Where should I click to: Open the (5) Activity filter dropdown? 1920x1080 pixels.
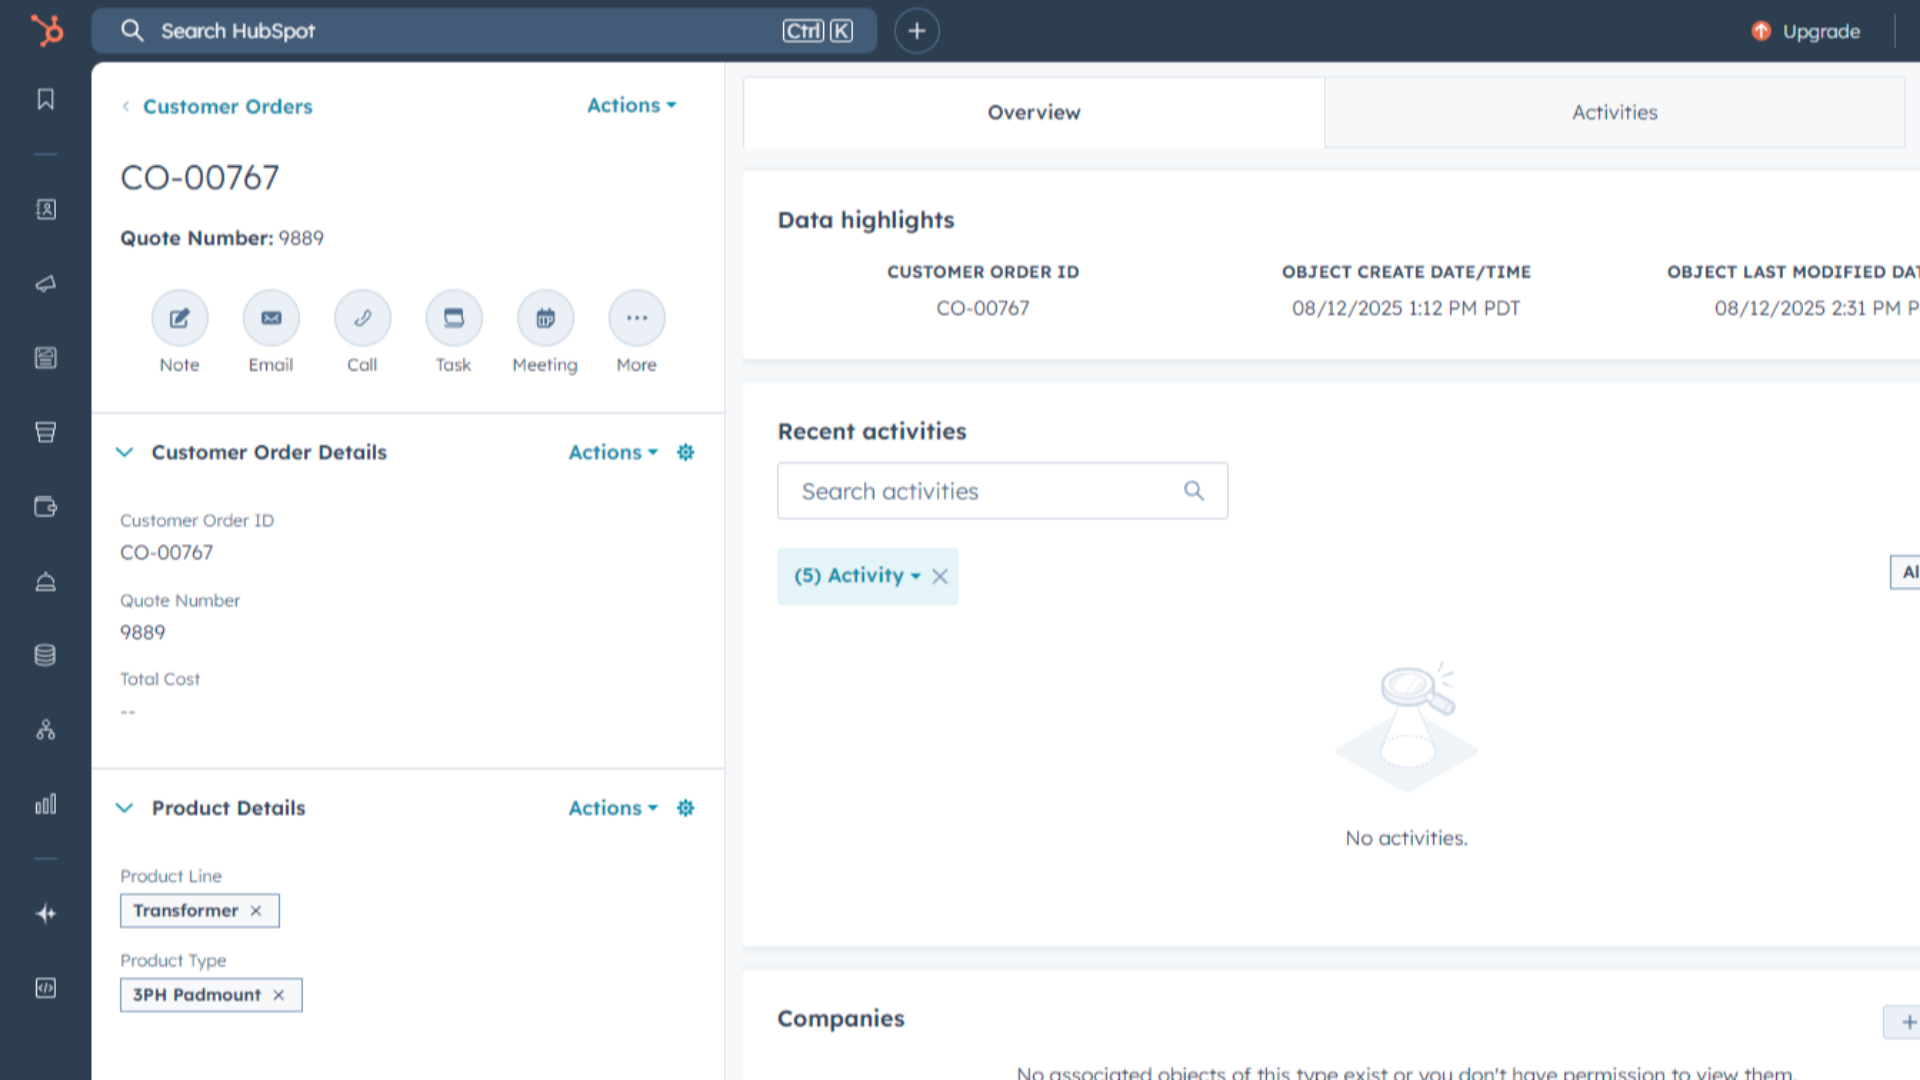(857, 576)
